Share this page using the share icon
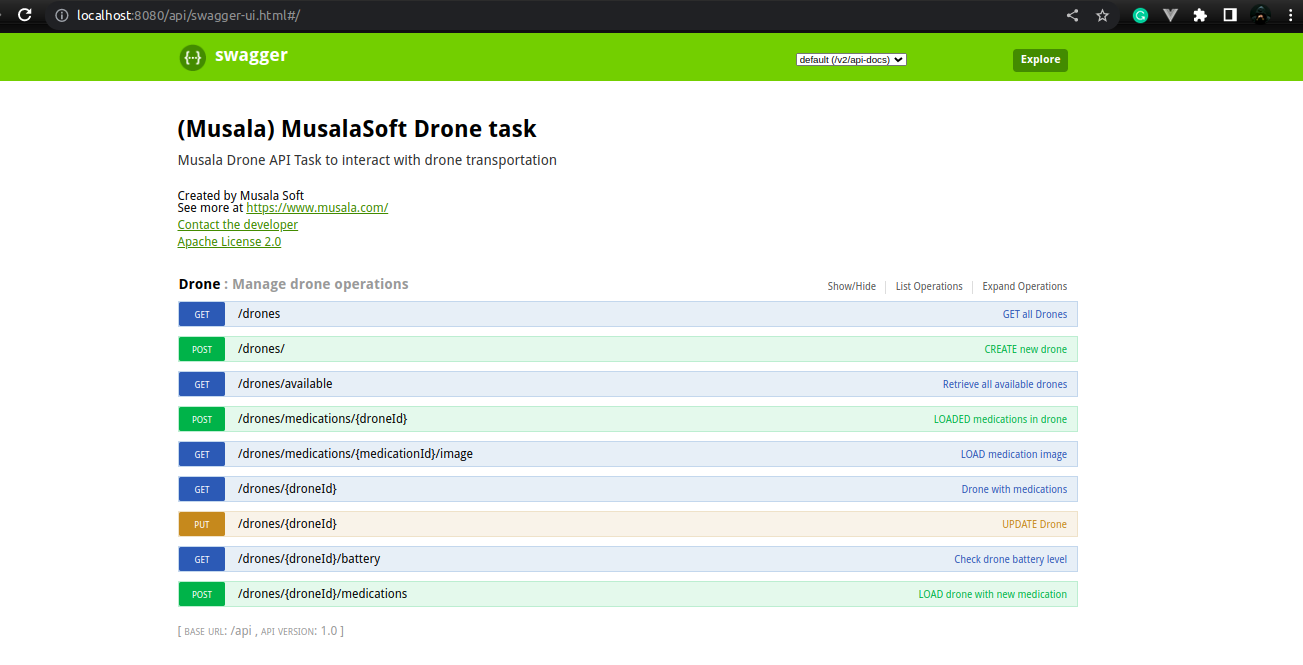1303x665 pixels. (x=1072, y=15)
